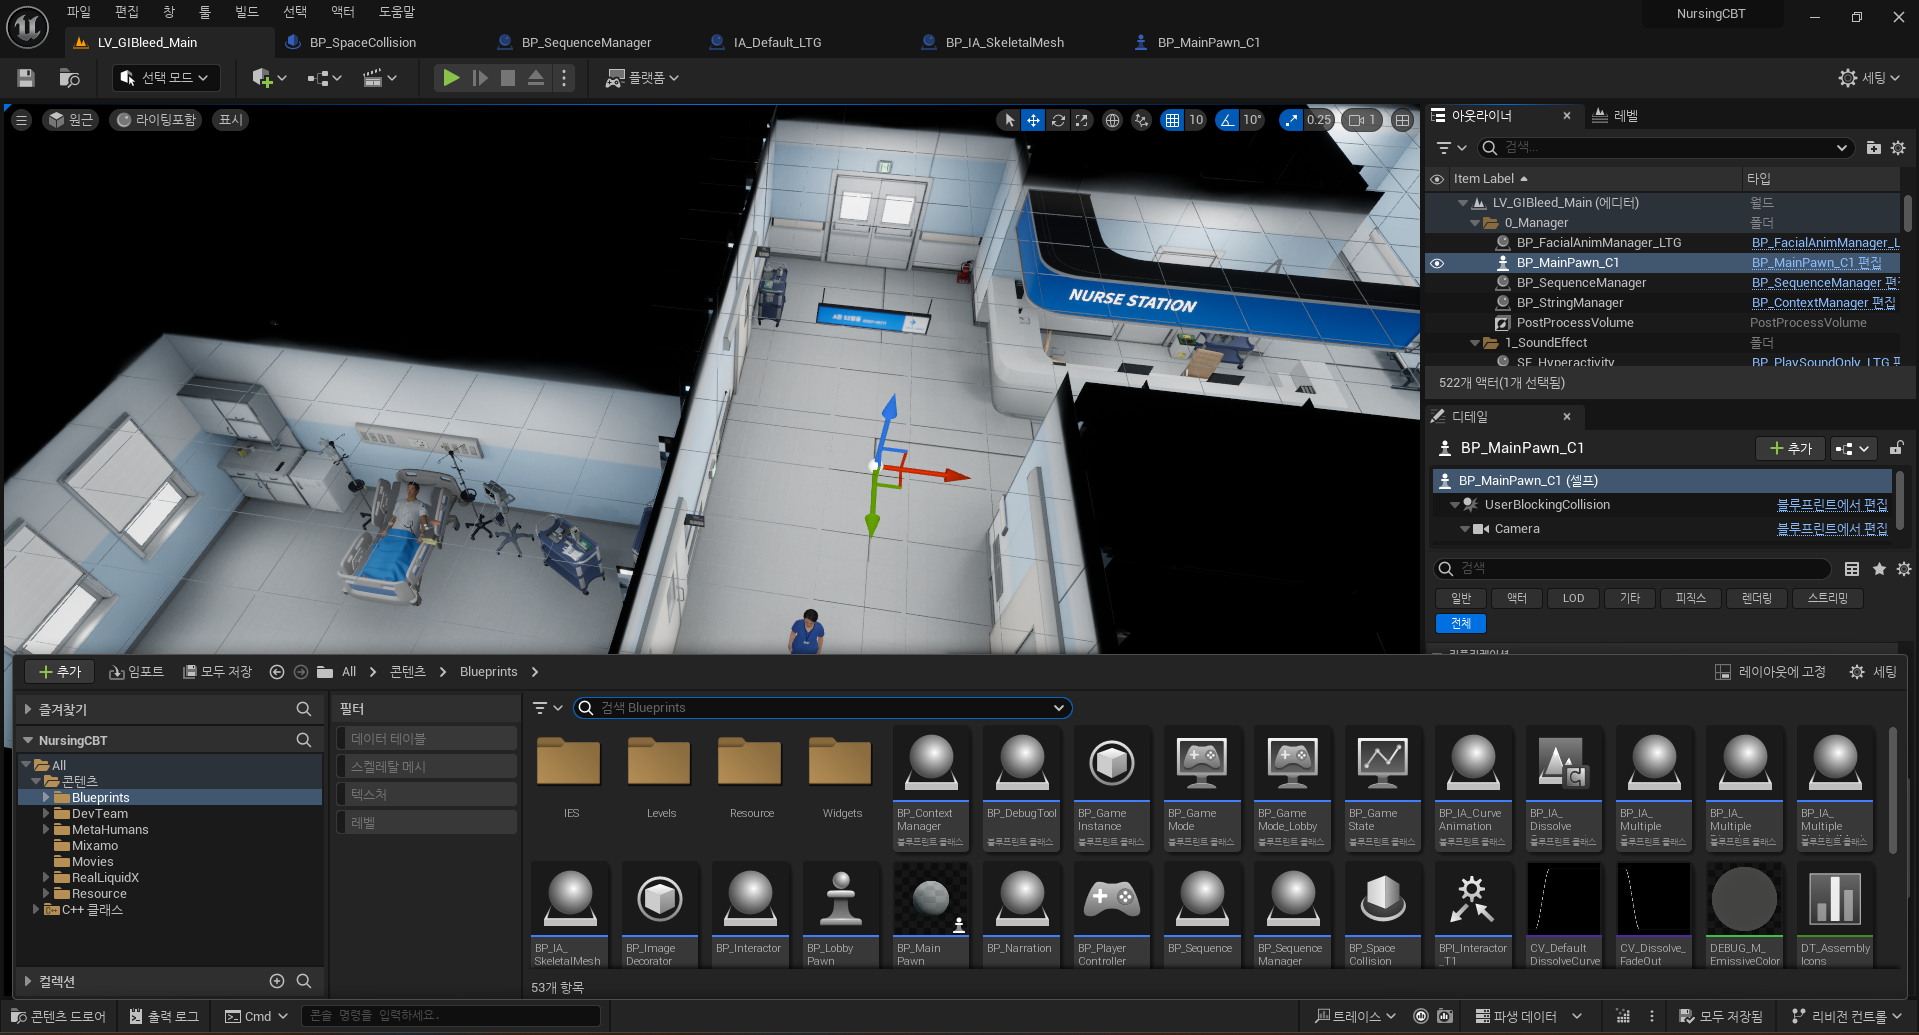Image resolution: width=1919 pixels, height=1035 pixels.
Task: Toggle grid snapping in viewport toolbar
Action: (1172, 120)
